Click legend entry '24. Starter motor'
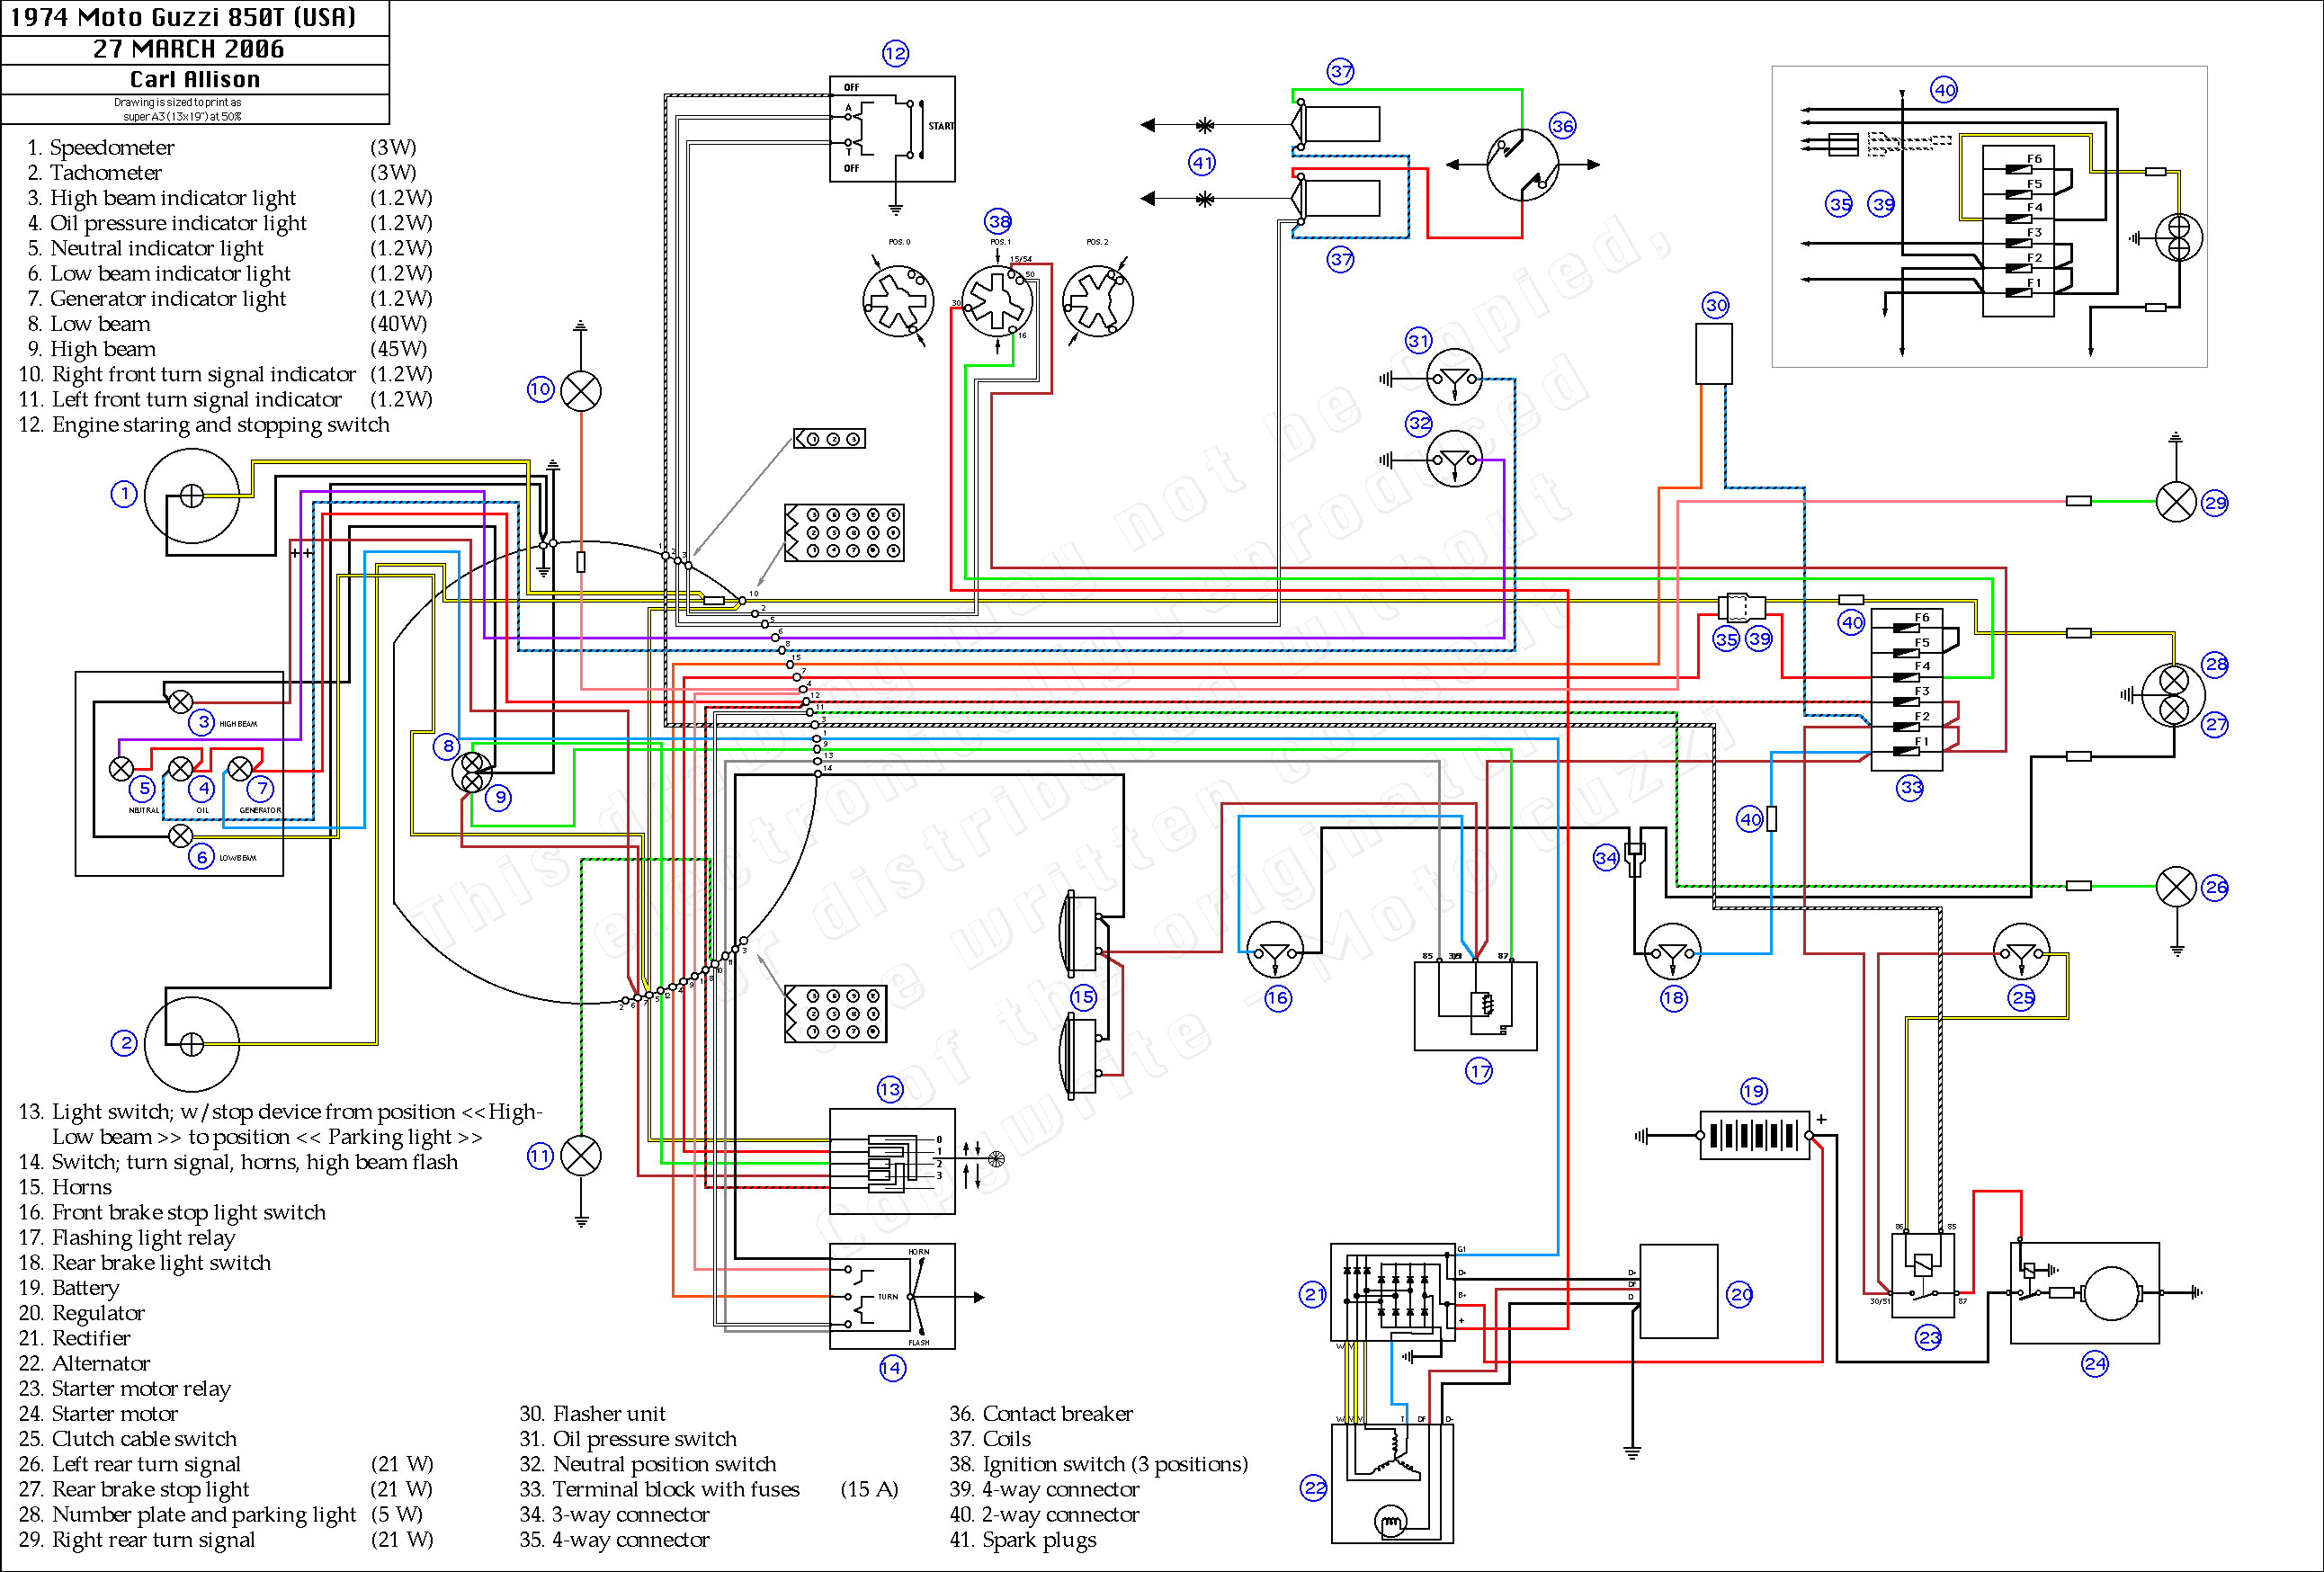The image size is (2324, 1572). pos(98,1414)
